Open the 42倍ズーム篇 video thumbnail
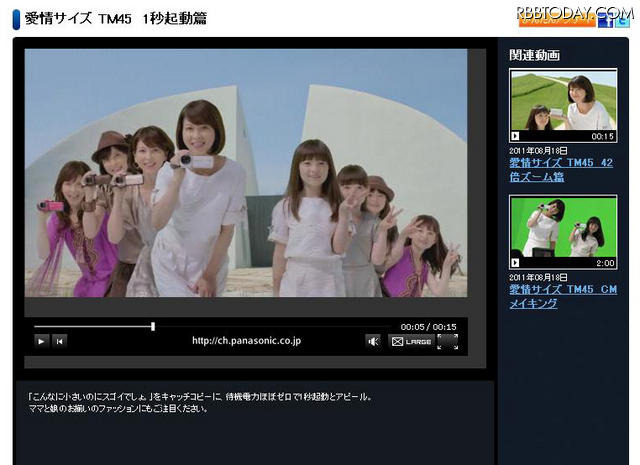 [x=563, y=105]
